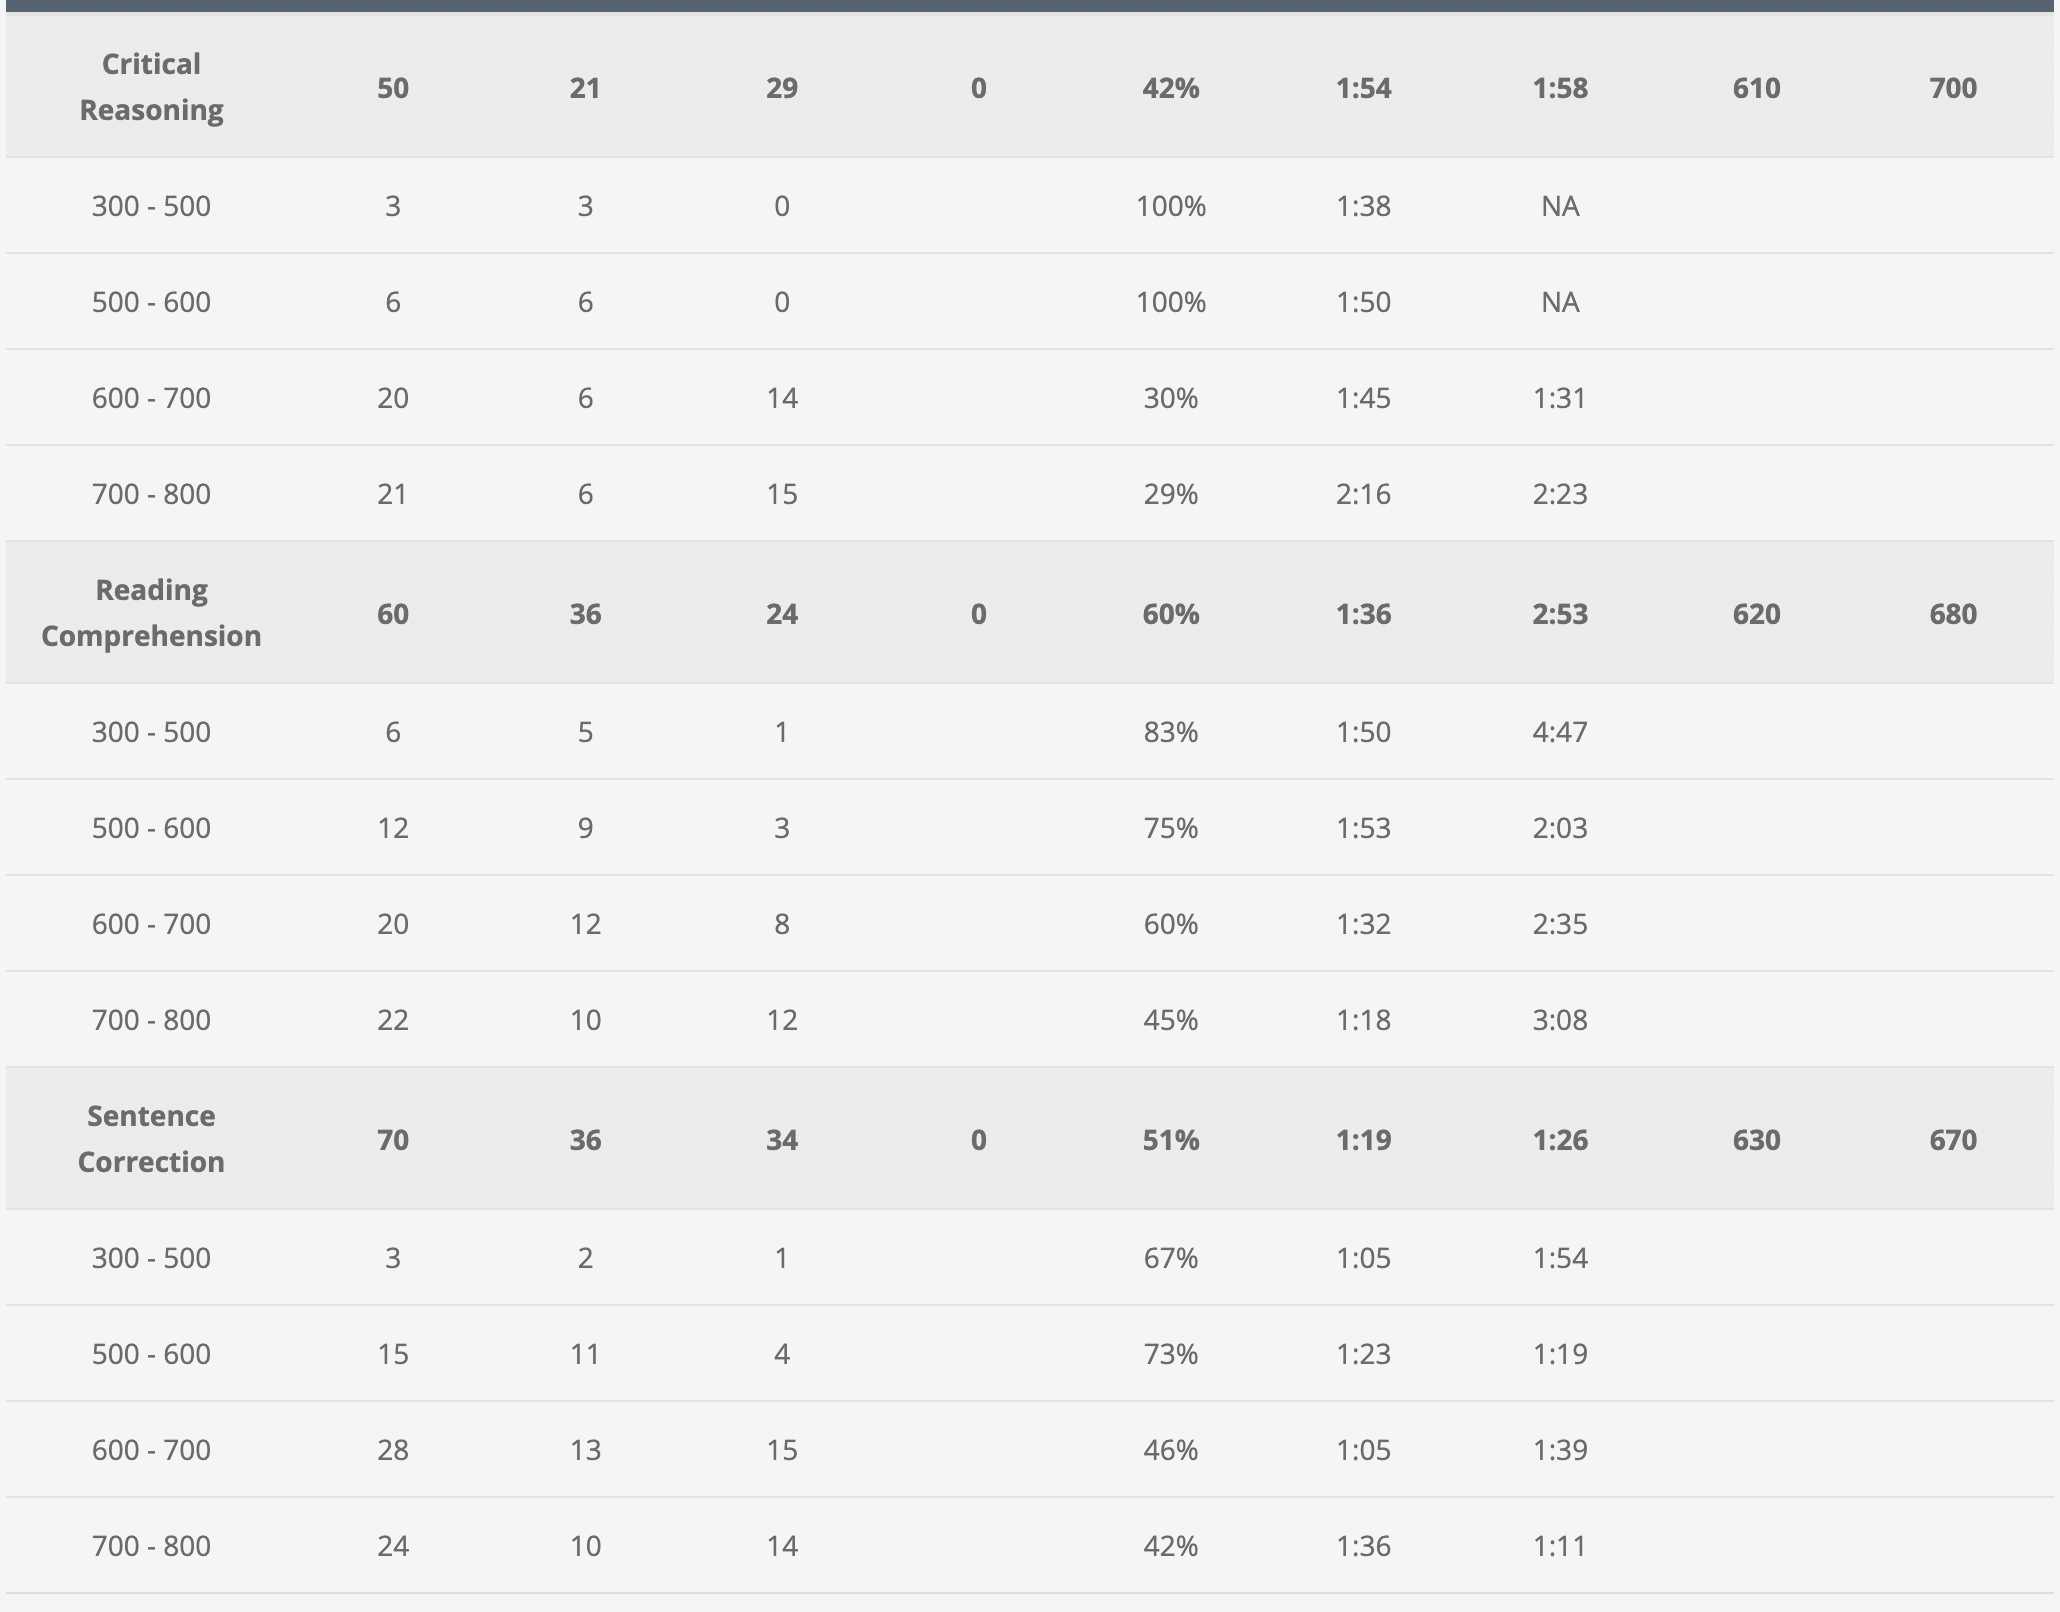Screen dimensions: 2060x1612
Task: Click the 67% accuracy cell
Action: [x=1170, y=1258]
